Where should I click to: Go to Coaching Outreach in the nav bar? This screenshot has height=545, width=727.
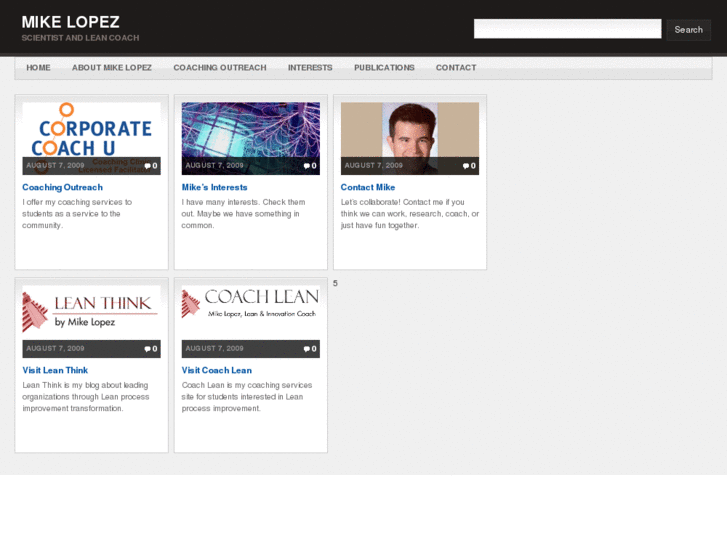[220, 68]
